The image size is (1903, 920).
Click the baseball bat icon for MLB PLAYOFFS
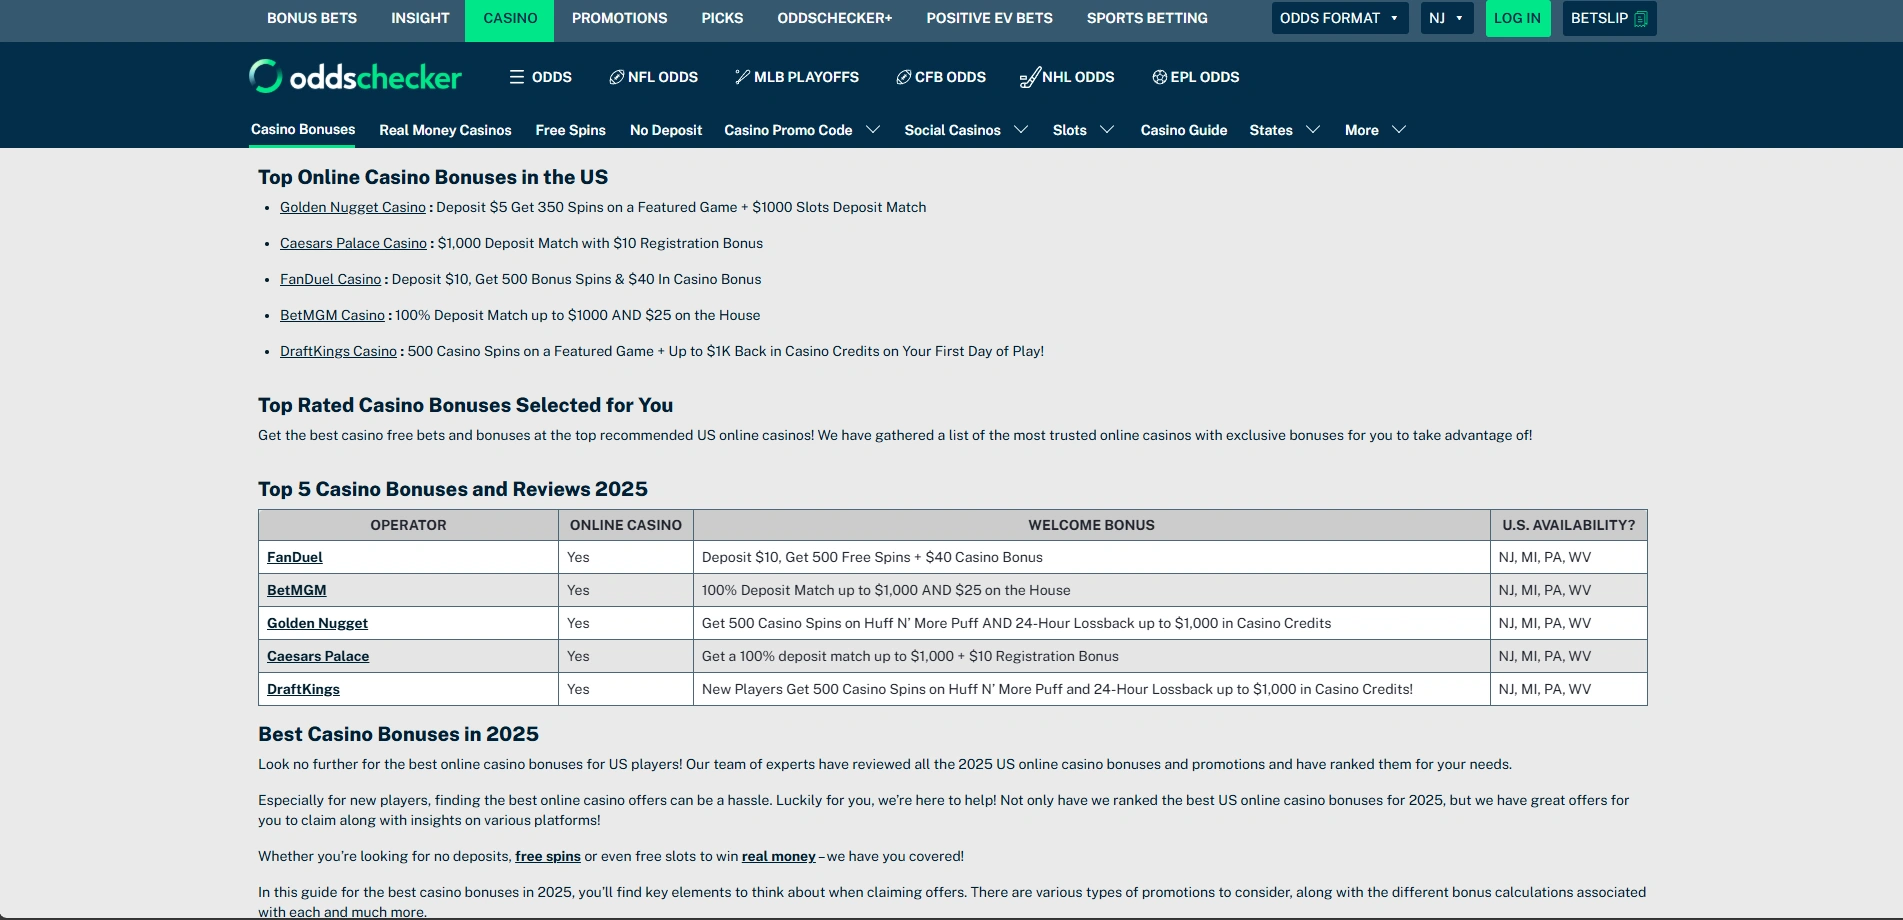(x=742, y=77)
